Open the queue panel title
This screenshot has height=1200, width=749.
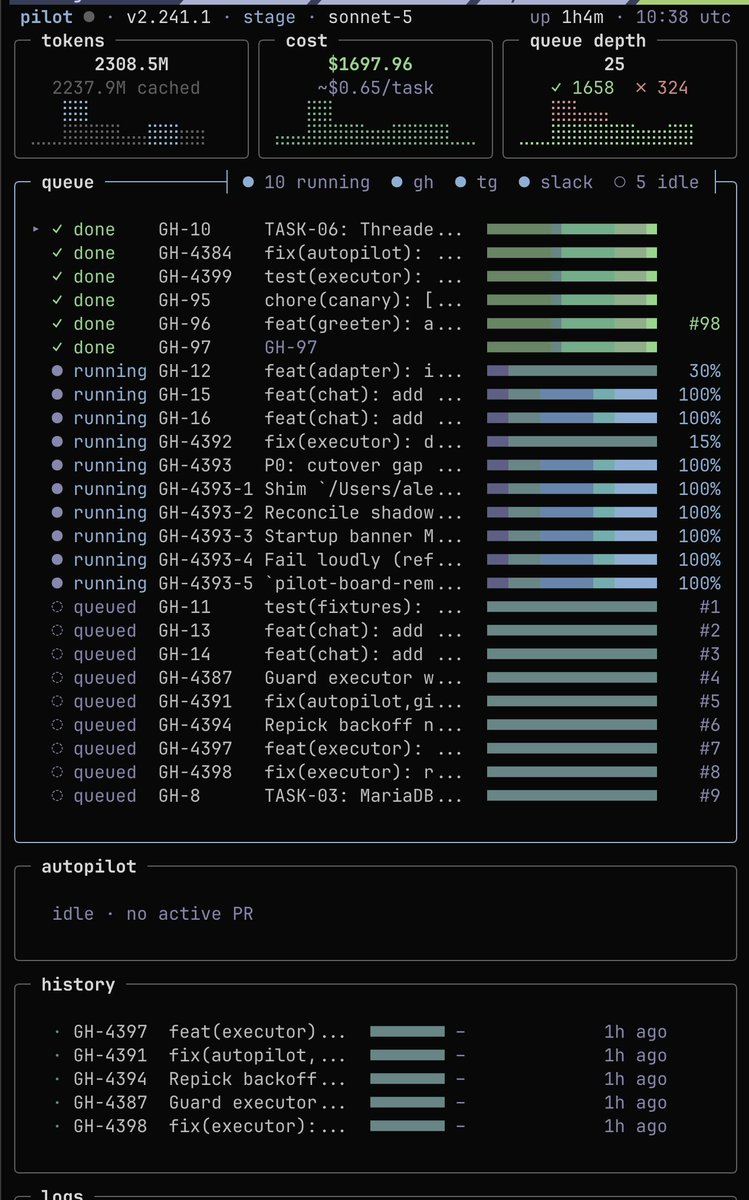pos(68,182)
